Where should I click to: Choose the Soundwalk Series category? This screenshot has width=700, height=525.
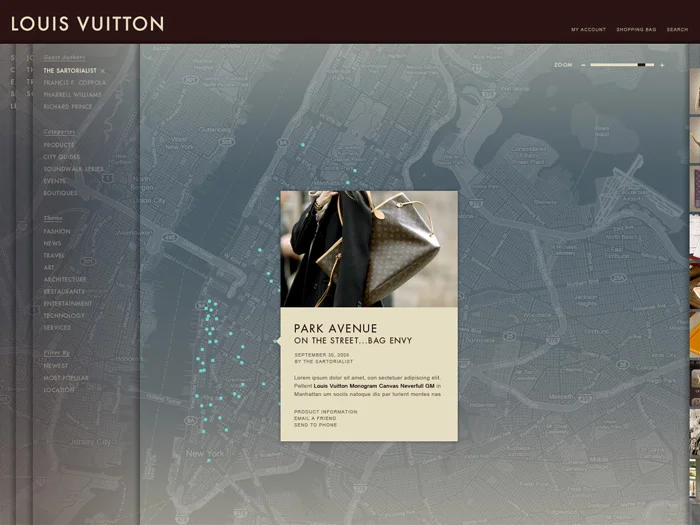pyautogui.click(x=73, y=169)
